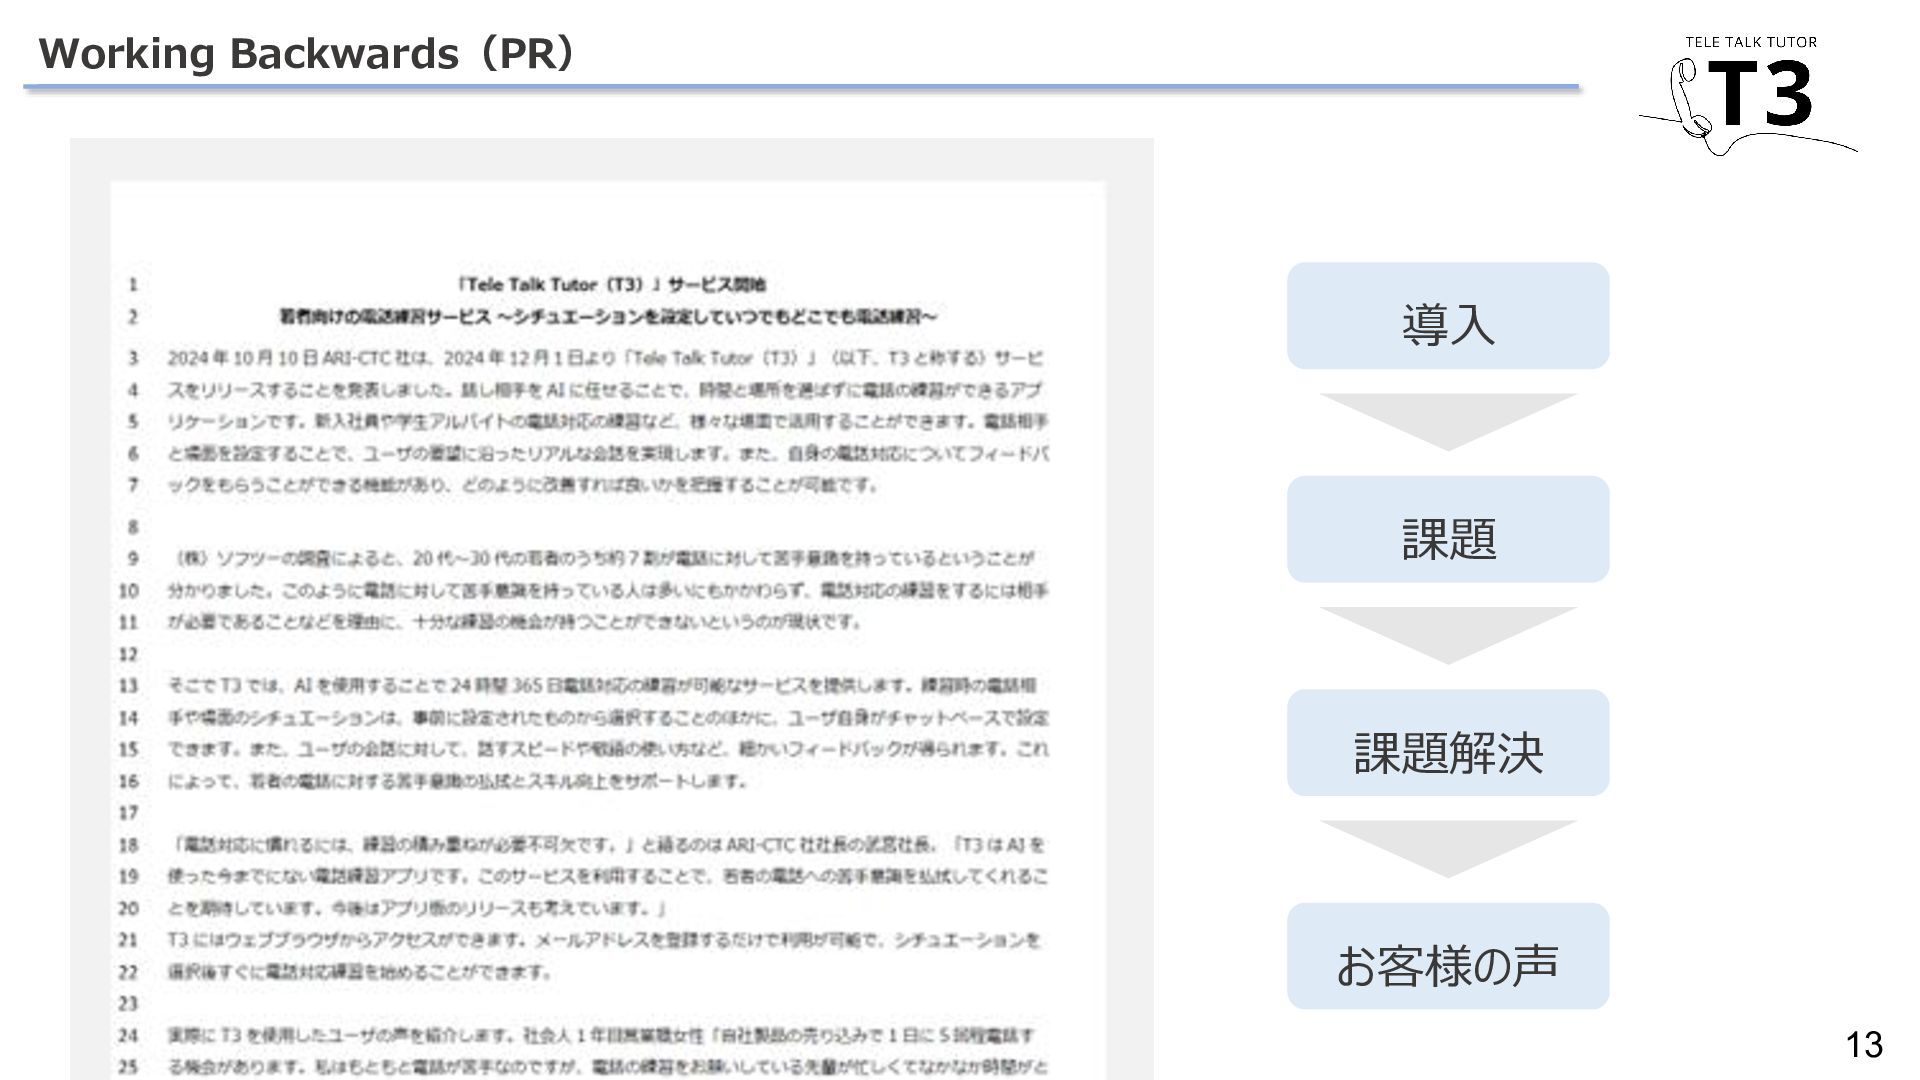Select the お客様の声 box
This screenshot has height=1080, width=1920.
click(x=1447, y=956)
